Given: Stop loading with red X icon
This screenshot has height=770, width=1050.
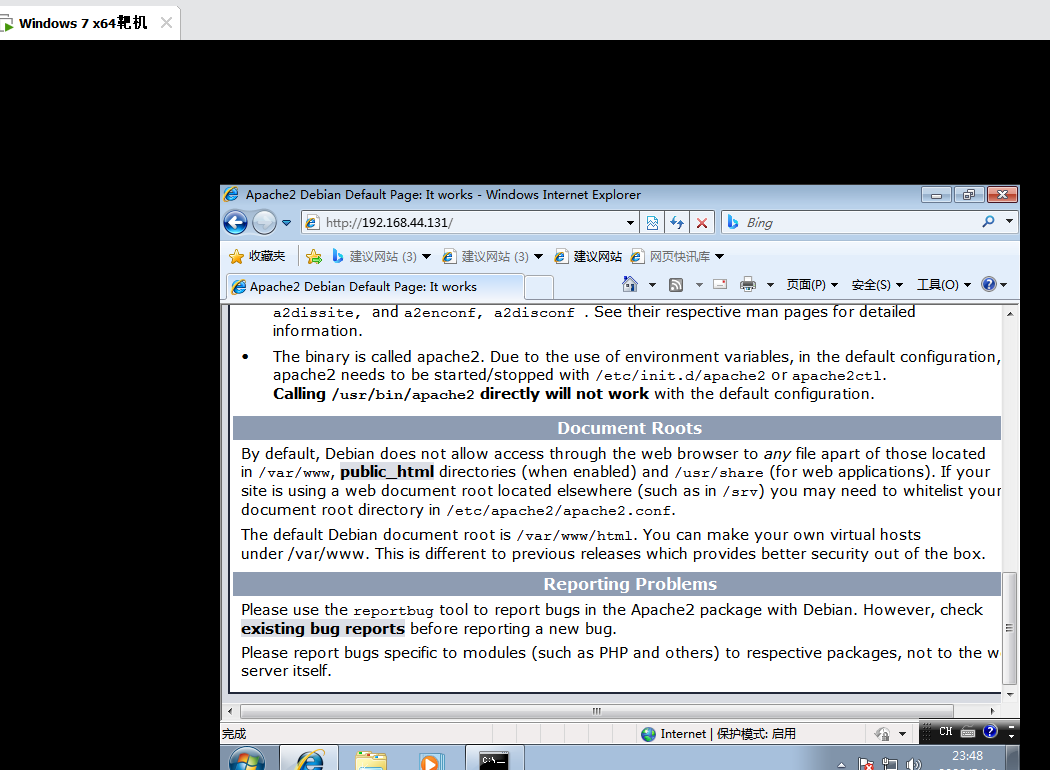Looking at the screenshot, I should (x=702, y=222).
